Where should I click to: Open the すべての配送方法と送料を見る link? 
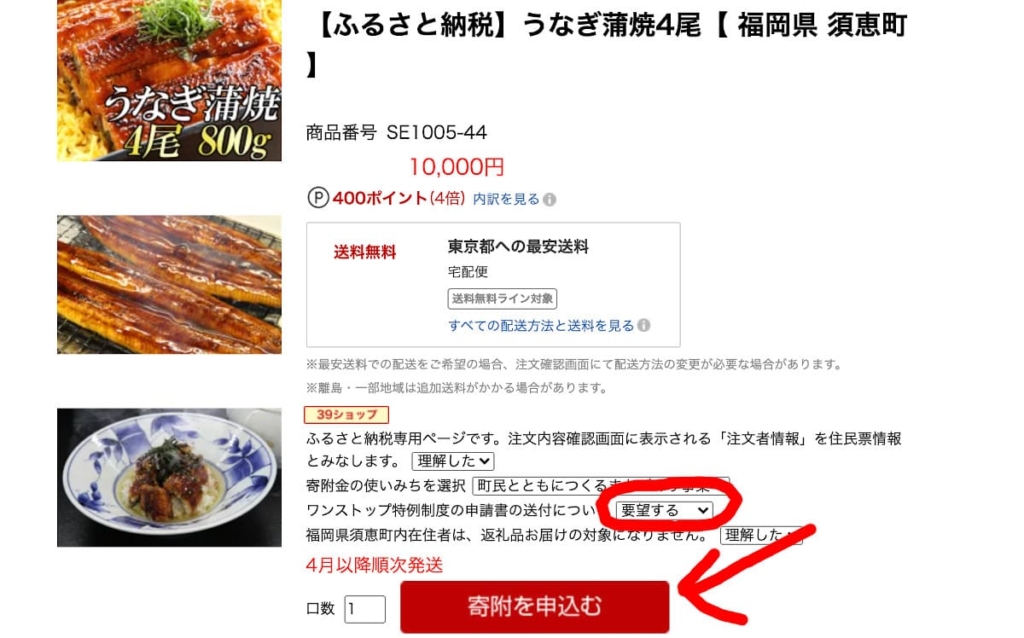pyautogui.click(x=541, y=325)
